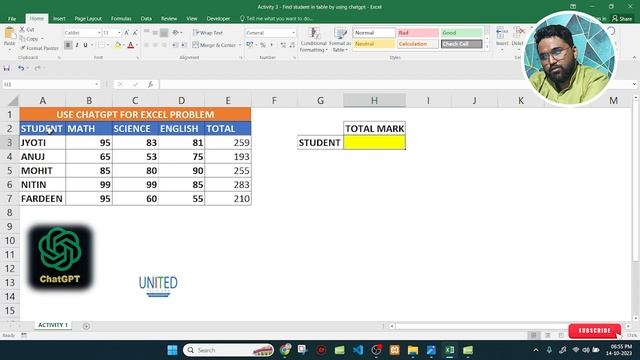
Task: Toggle Underline formatting
Action: point(85,45)
